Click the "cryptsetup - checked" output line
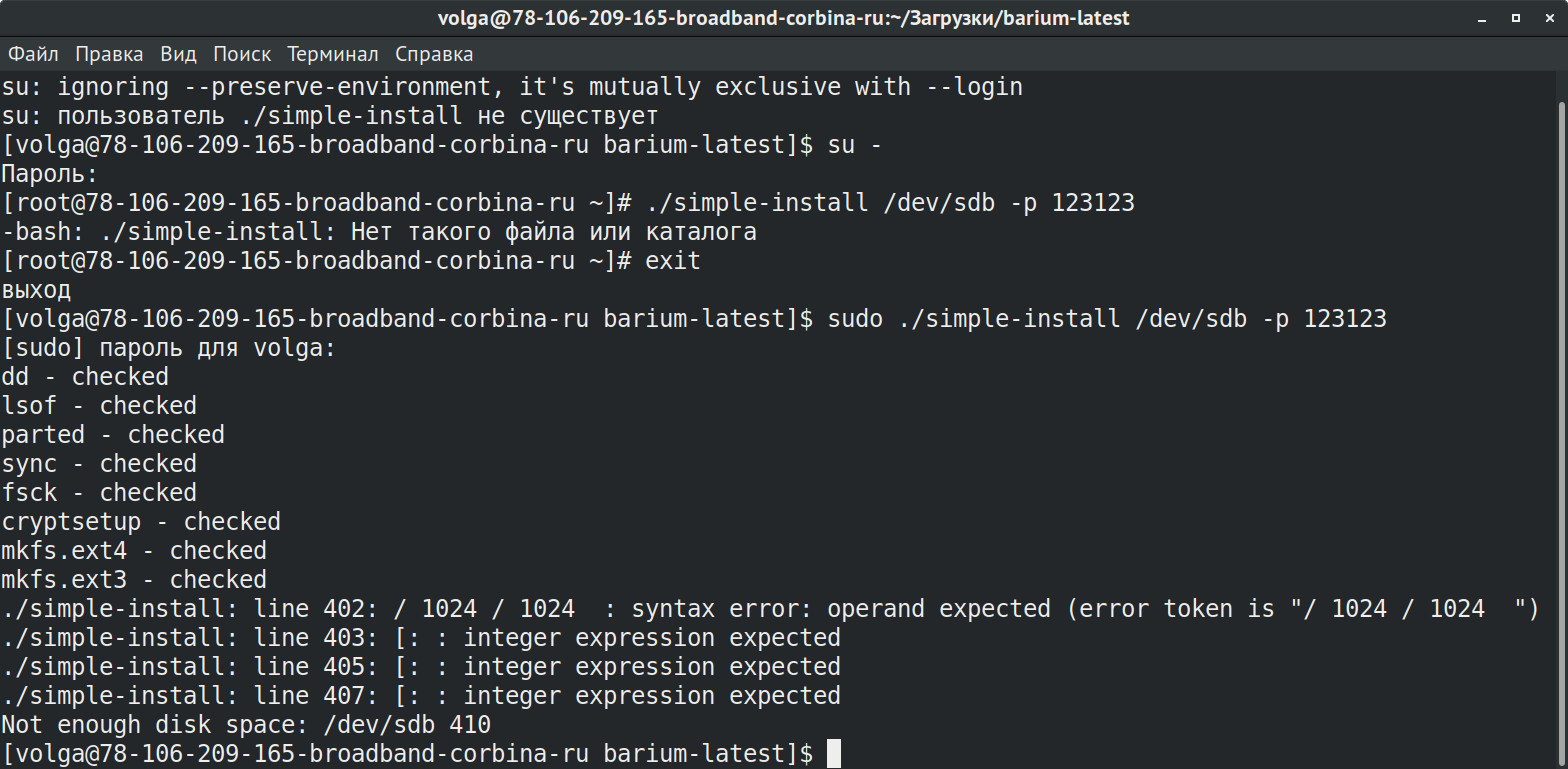The height and width of the screenshot is (769, 1568). tap(141, 522)
